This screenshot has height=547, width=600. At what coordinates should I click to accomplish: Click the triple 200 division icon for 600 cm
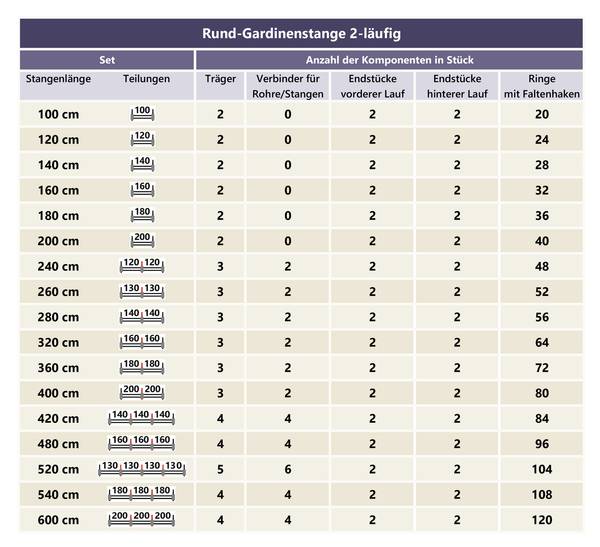142,519
